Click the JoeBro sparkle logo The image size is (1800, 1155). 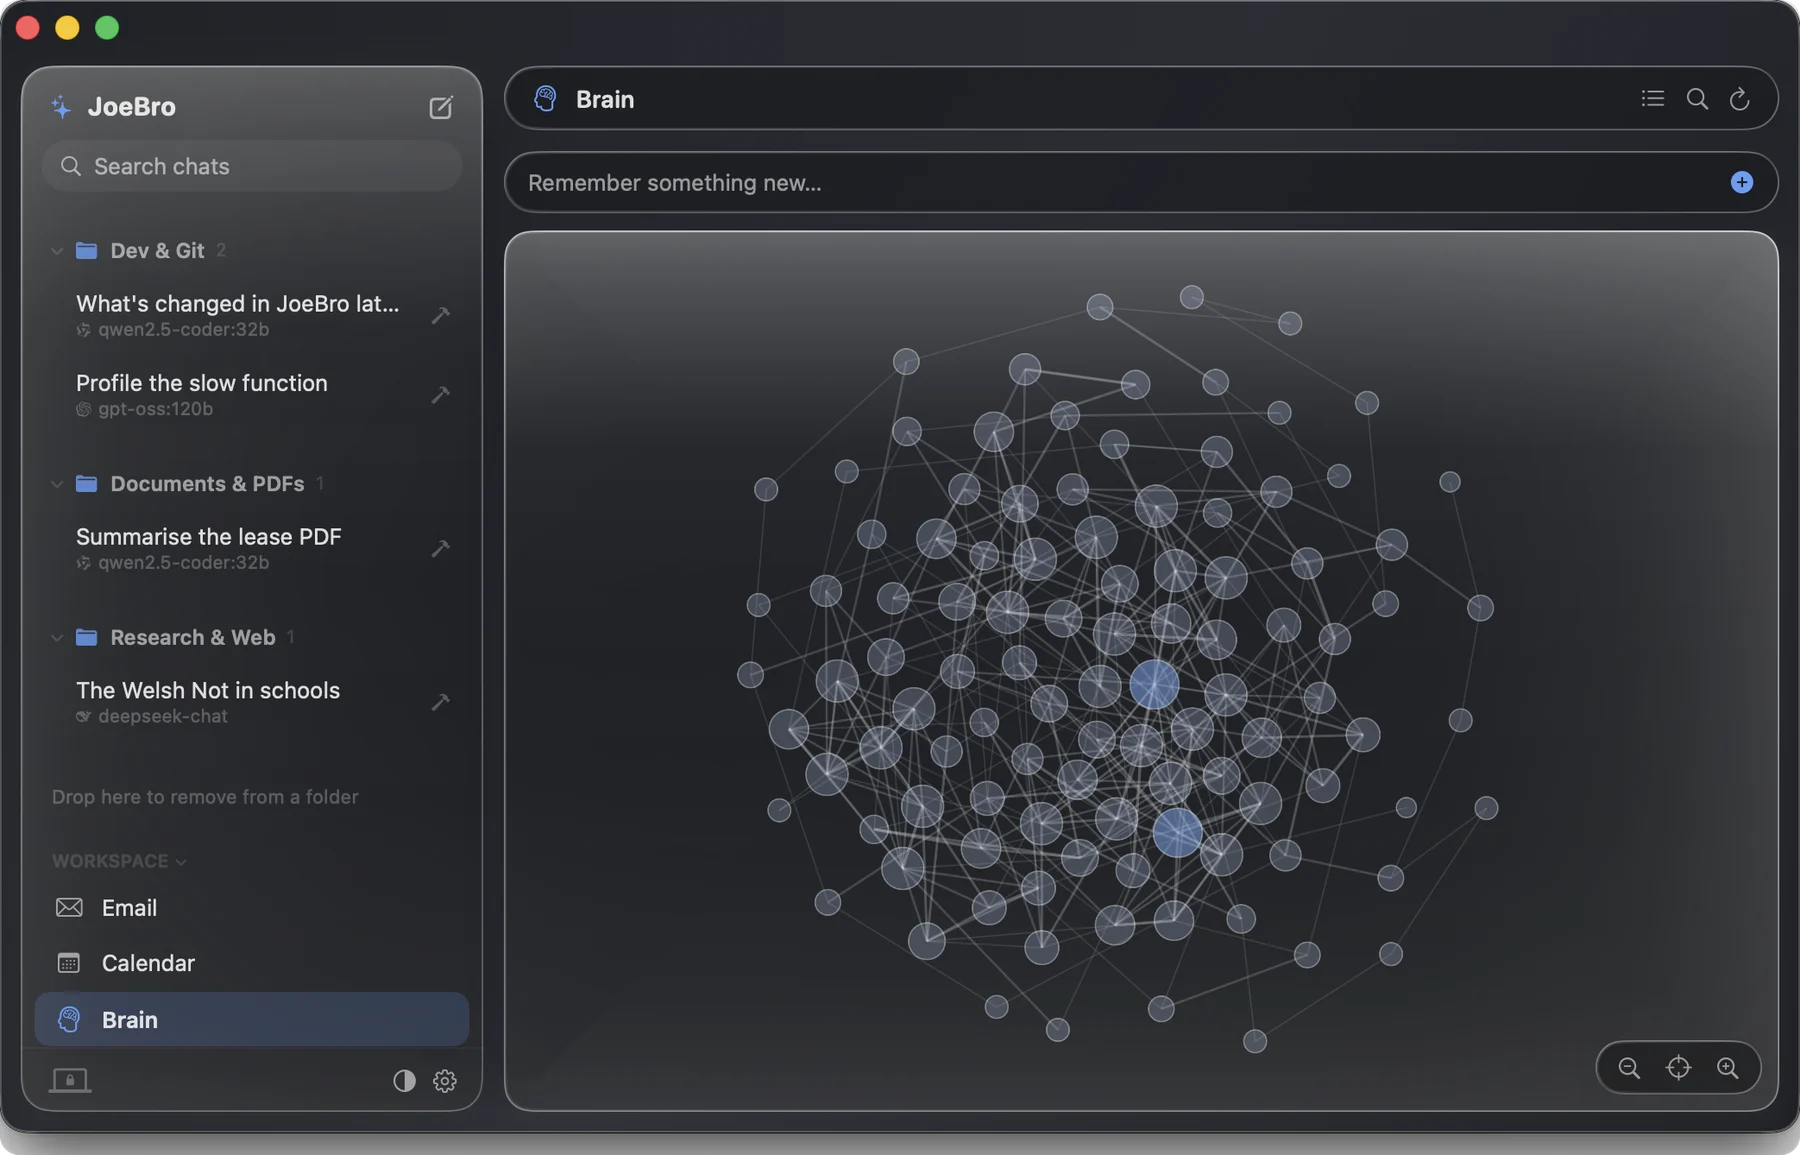(61, 107)
